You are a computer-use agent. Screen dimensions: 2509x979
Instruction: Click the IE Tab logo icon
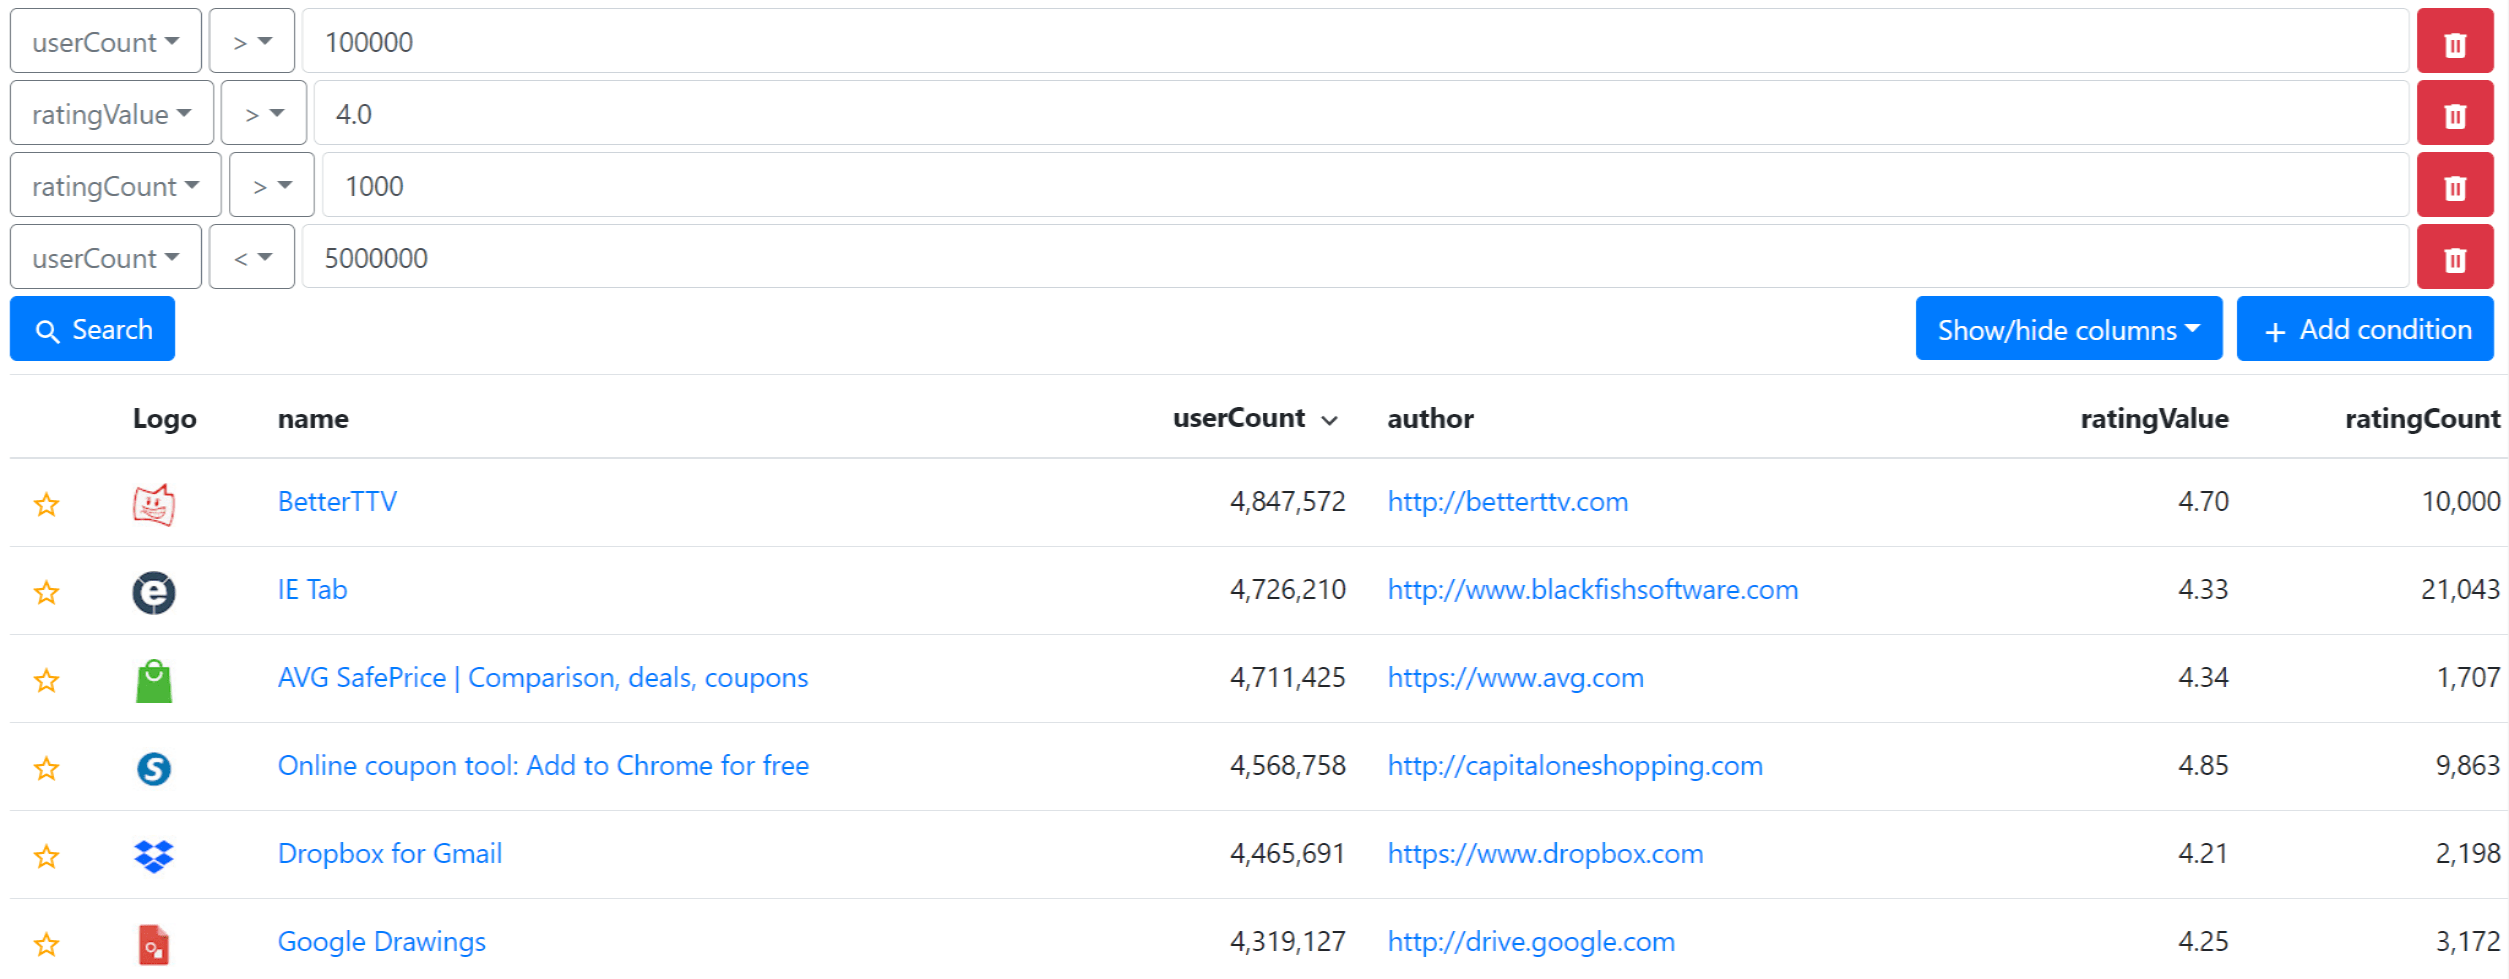154,592
